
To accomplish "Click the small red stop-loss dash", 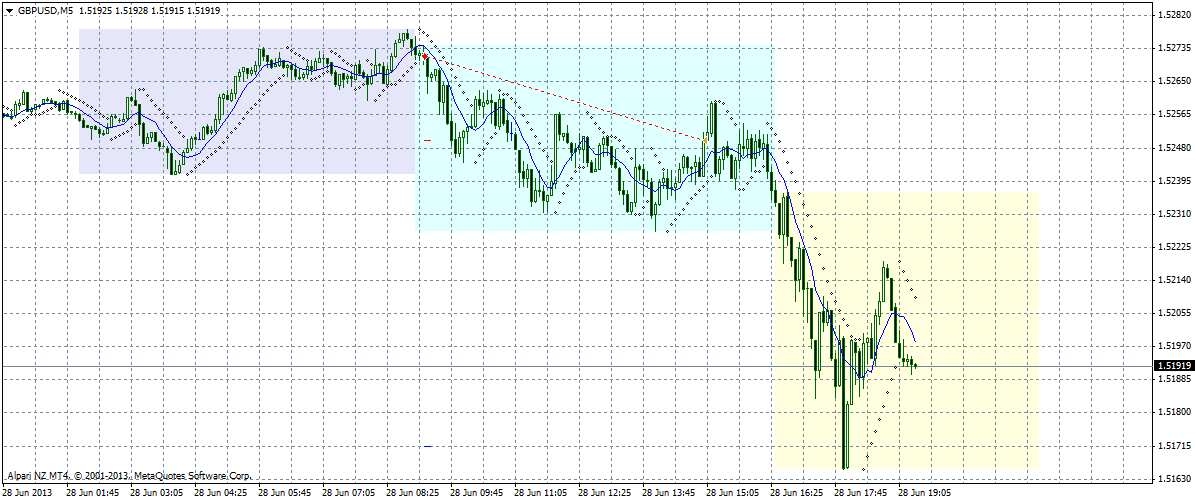I will [428, 140].
